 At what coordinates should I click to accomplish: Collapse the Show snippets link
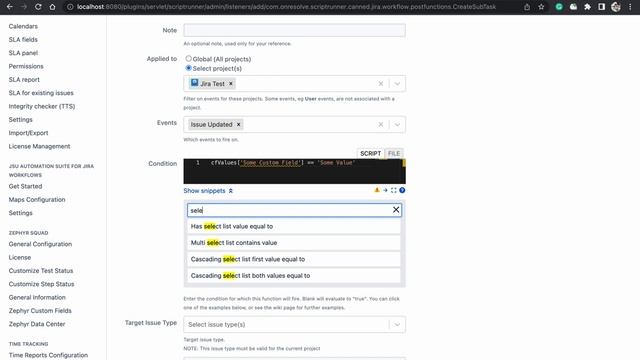pos(208,191)
